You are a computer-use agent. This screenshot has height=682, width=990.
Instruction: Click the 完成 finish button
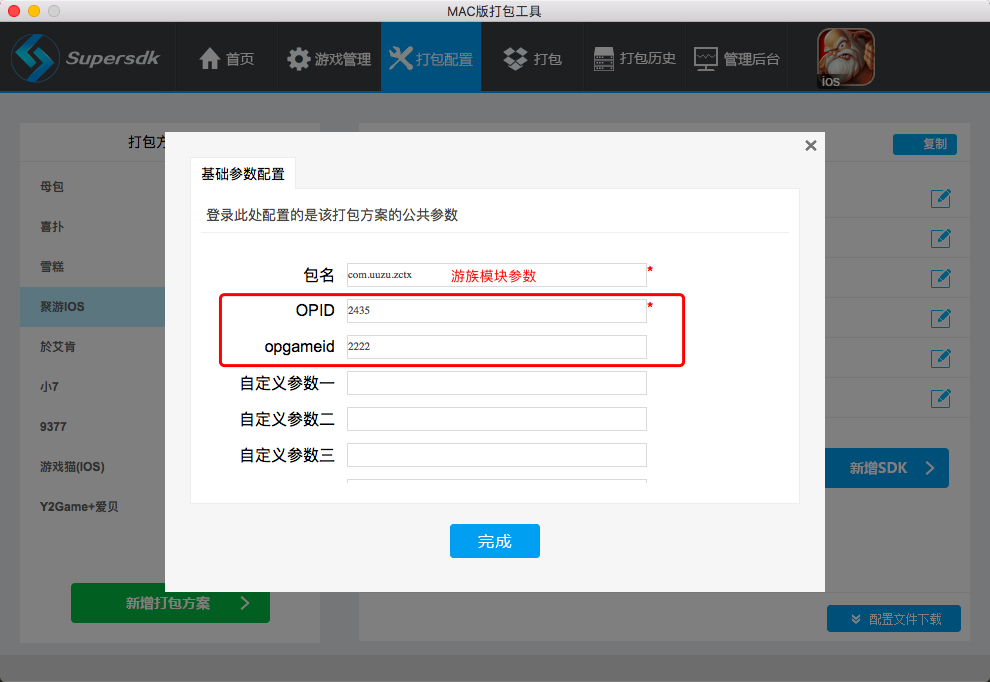point(494,541)
